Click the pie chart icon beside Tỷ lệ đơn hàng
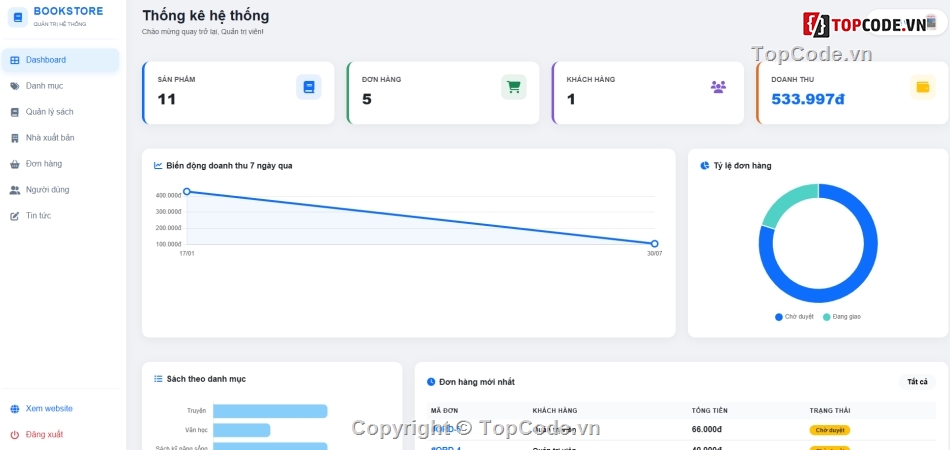 coord(705,165)
